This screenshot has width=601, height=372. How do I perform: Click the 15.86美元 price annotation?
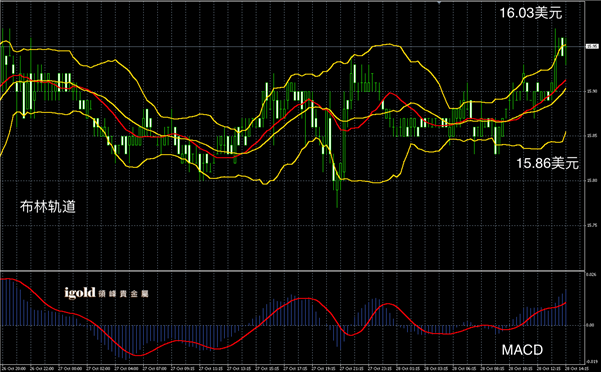[x=547, y=163]
